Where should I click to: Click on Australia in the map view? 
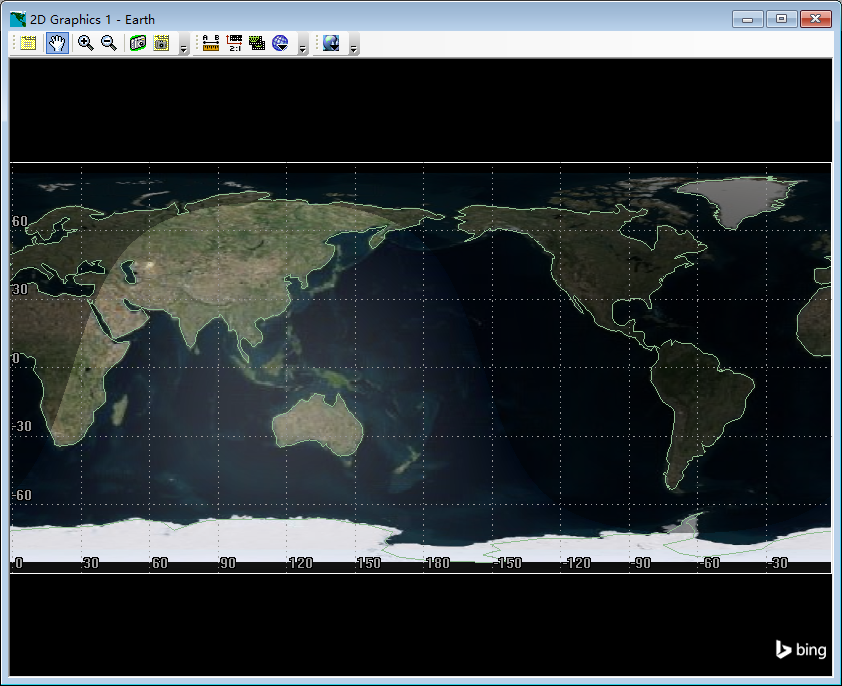[320, 420]
